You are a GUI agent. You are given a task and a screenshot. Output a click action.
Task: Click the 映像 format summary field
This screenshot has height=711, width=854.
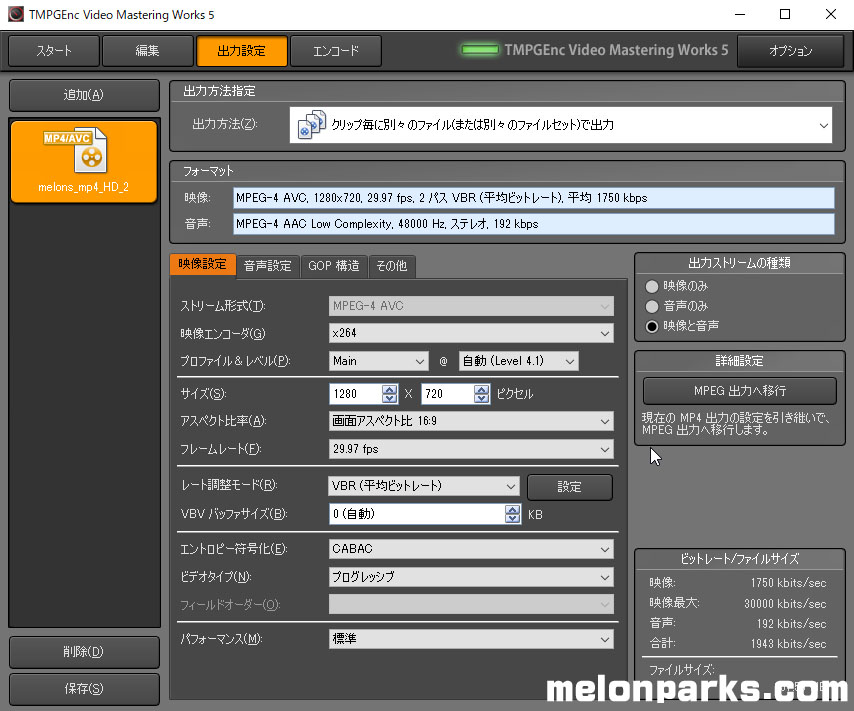pyautogui.click(x=534, y=198)
